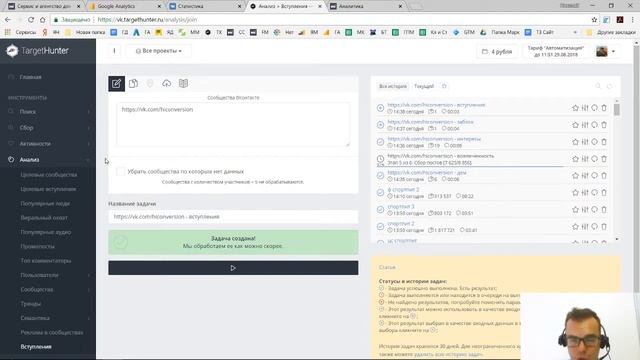Open 'Целевые сообщества' sidebar item
The height and width of the screenshot is (360, 640).
(x=49, y=175)
